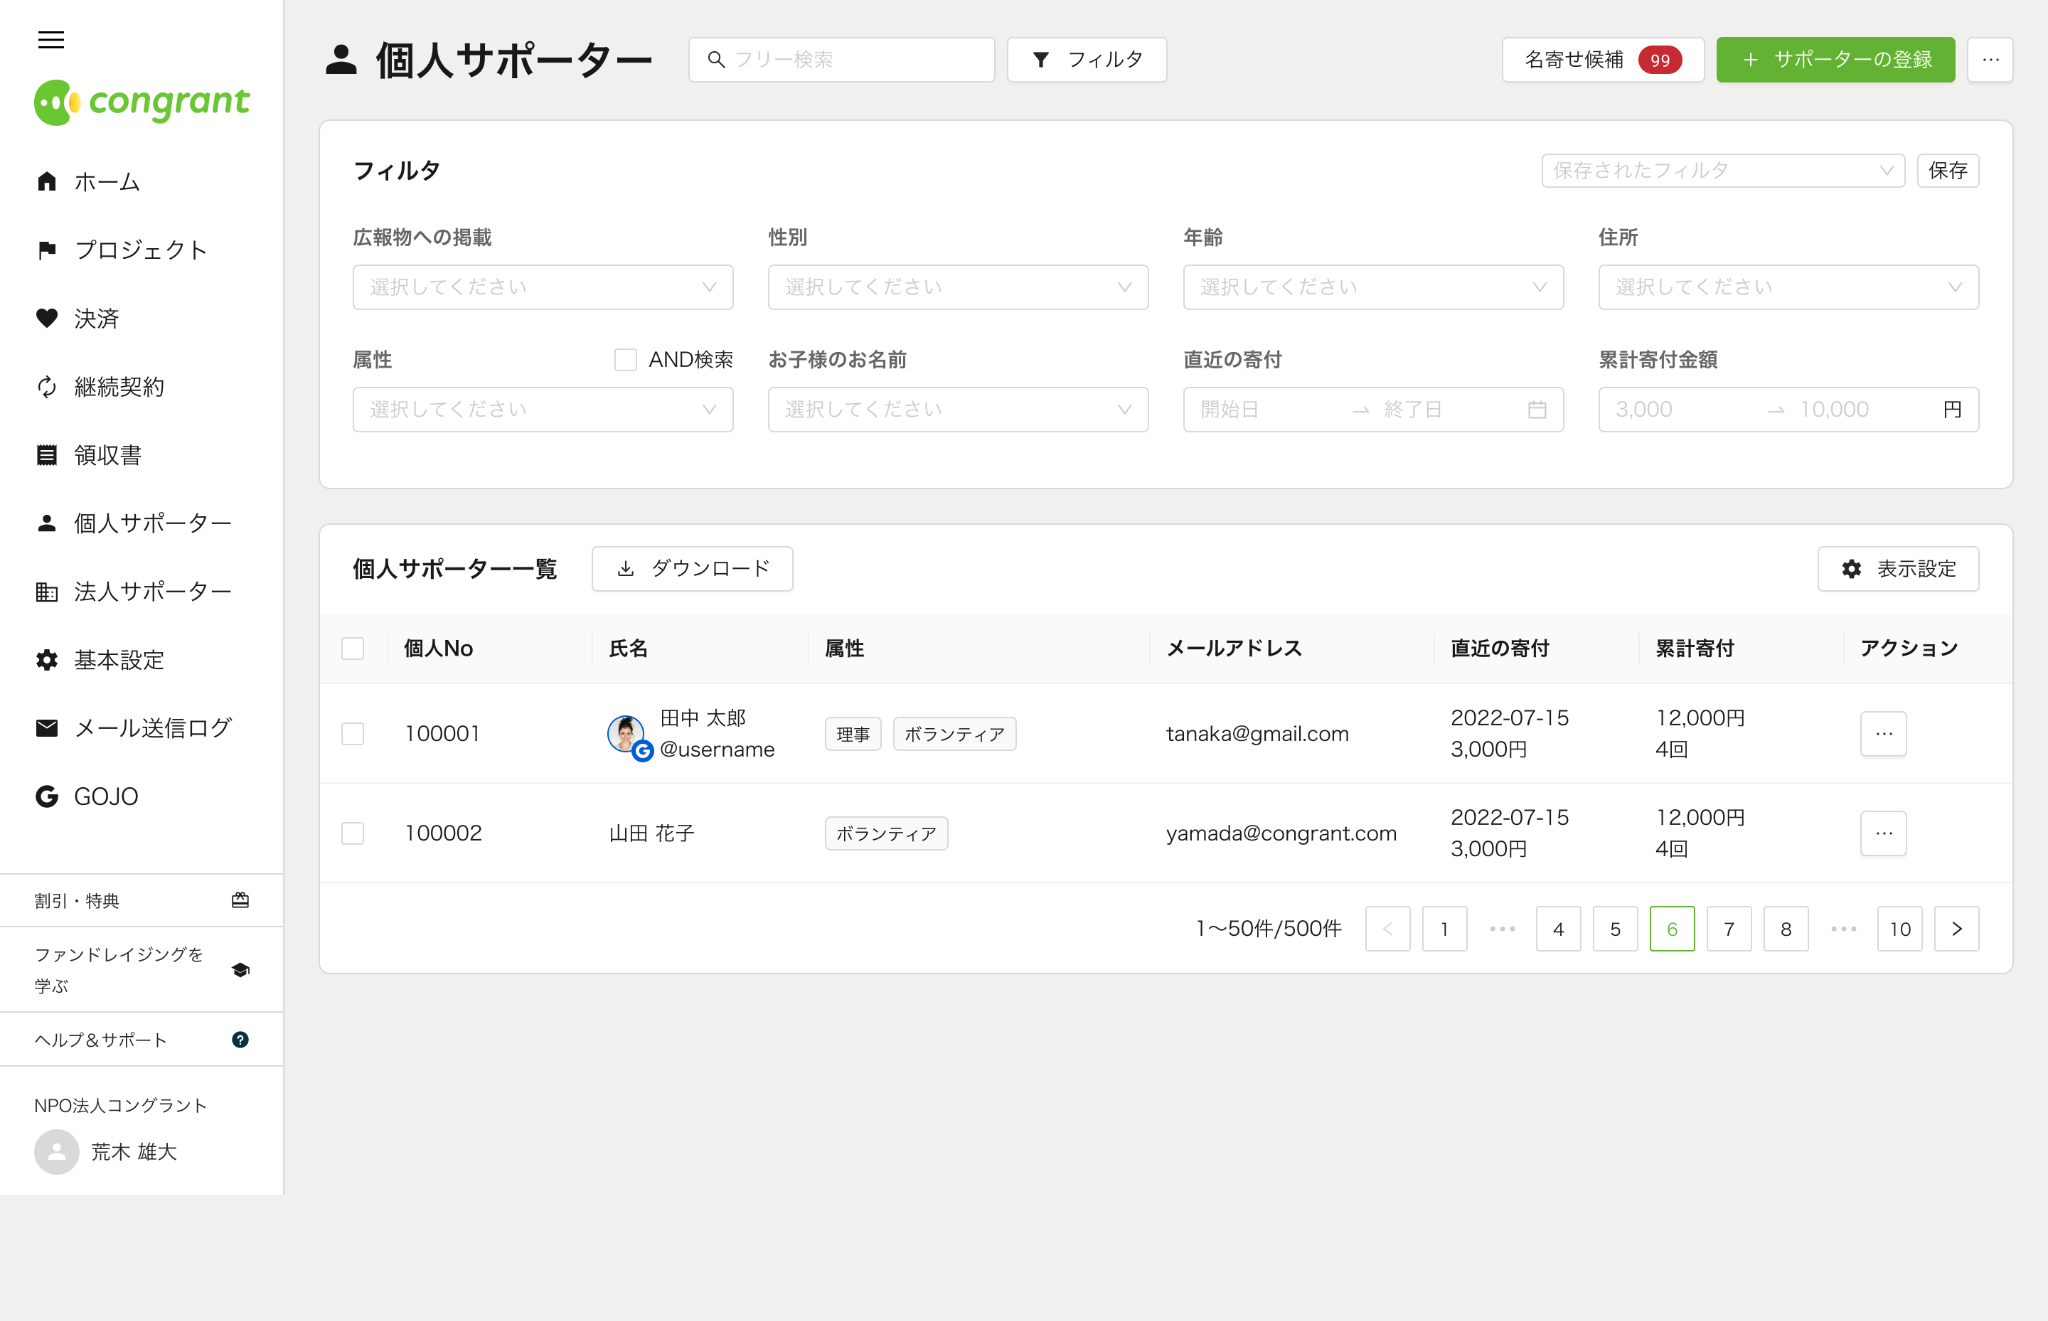
Task: Click graduation cap icon for fundraising learning
Action: tap(240, 970)
